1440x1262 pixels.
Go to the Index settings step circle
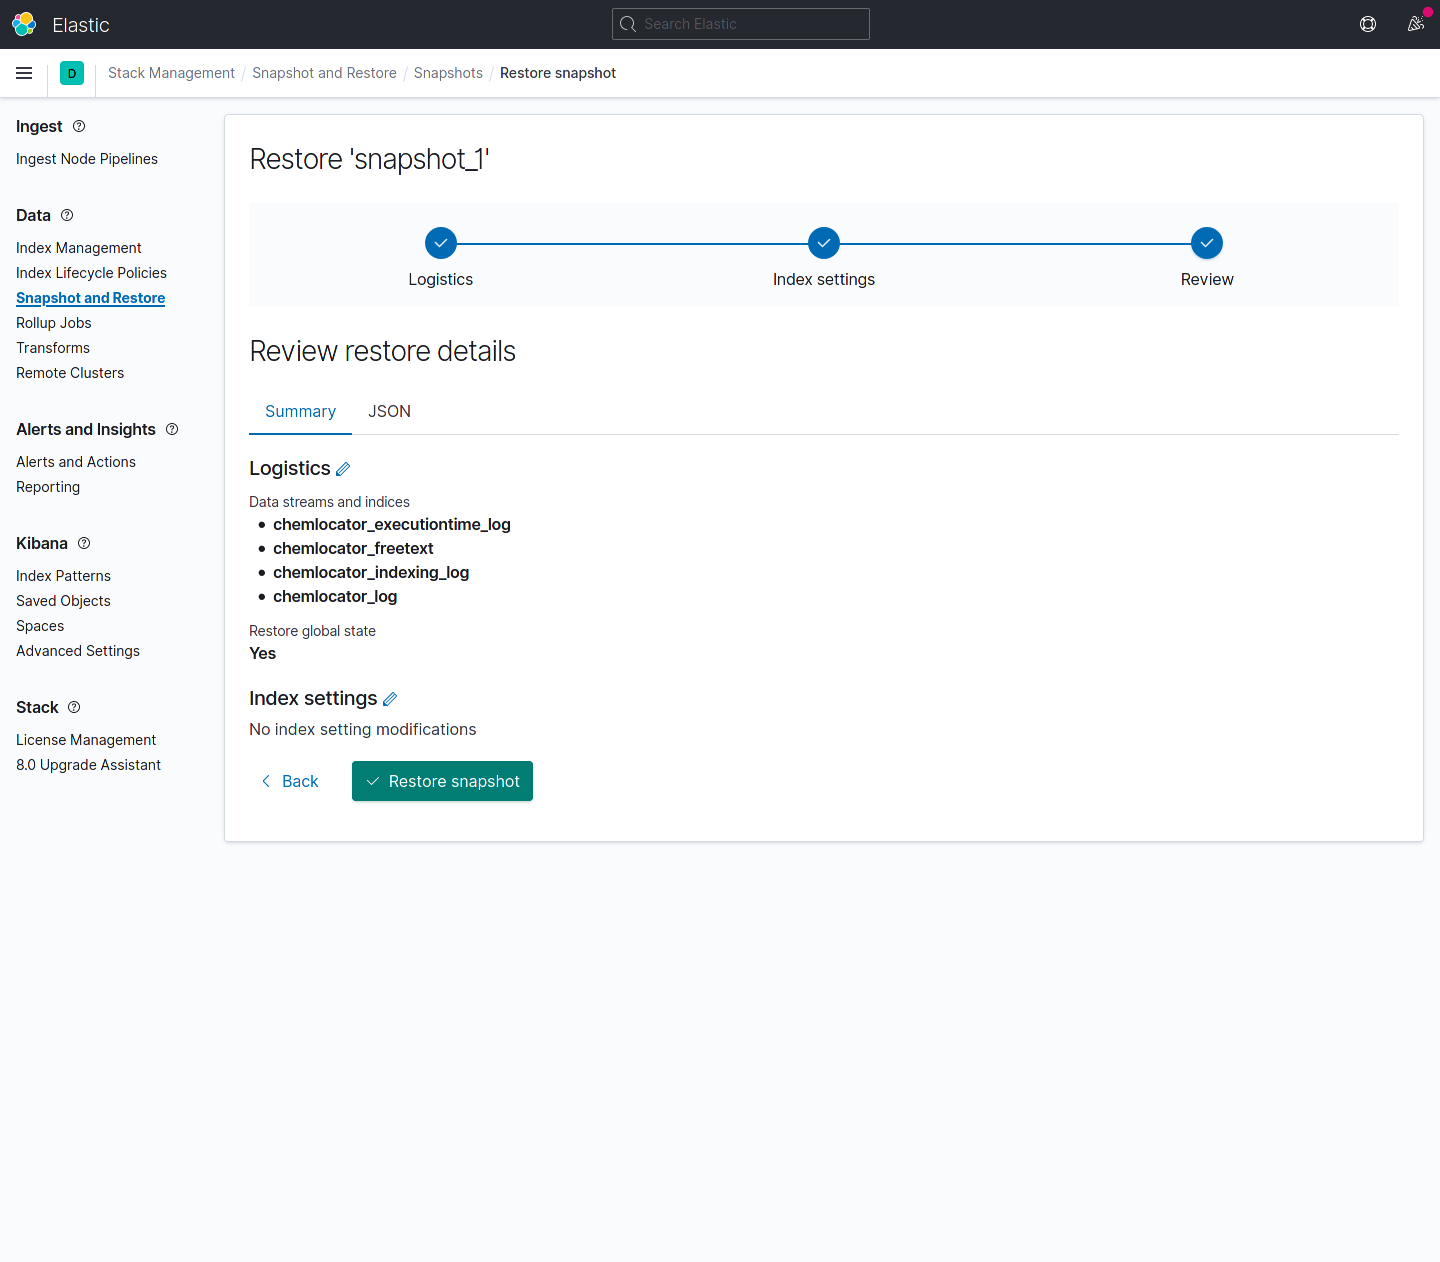[824, 243]
